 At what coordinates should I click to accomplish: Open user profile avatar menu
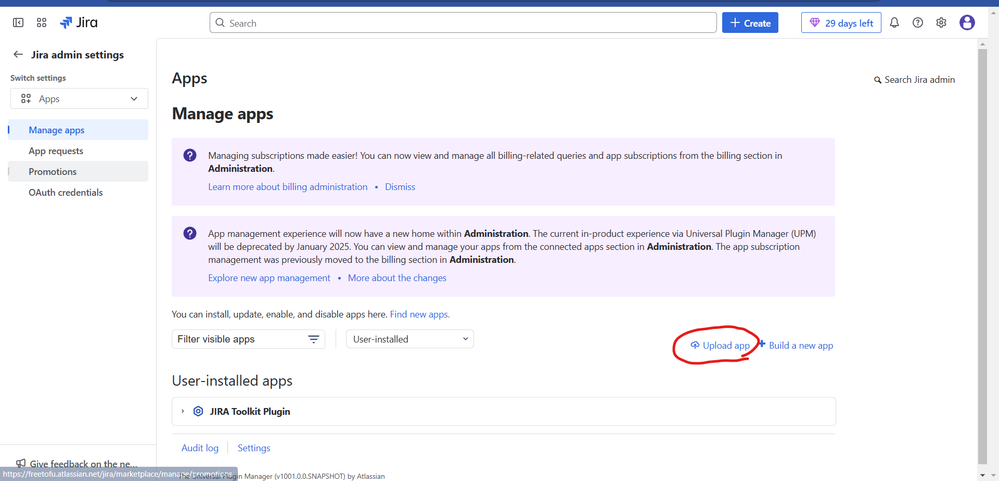(x=967, y=23)
